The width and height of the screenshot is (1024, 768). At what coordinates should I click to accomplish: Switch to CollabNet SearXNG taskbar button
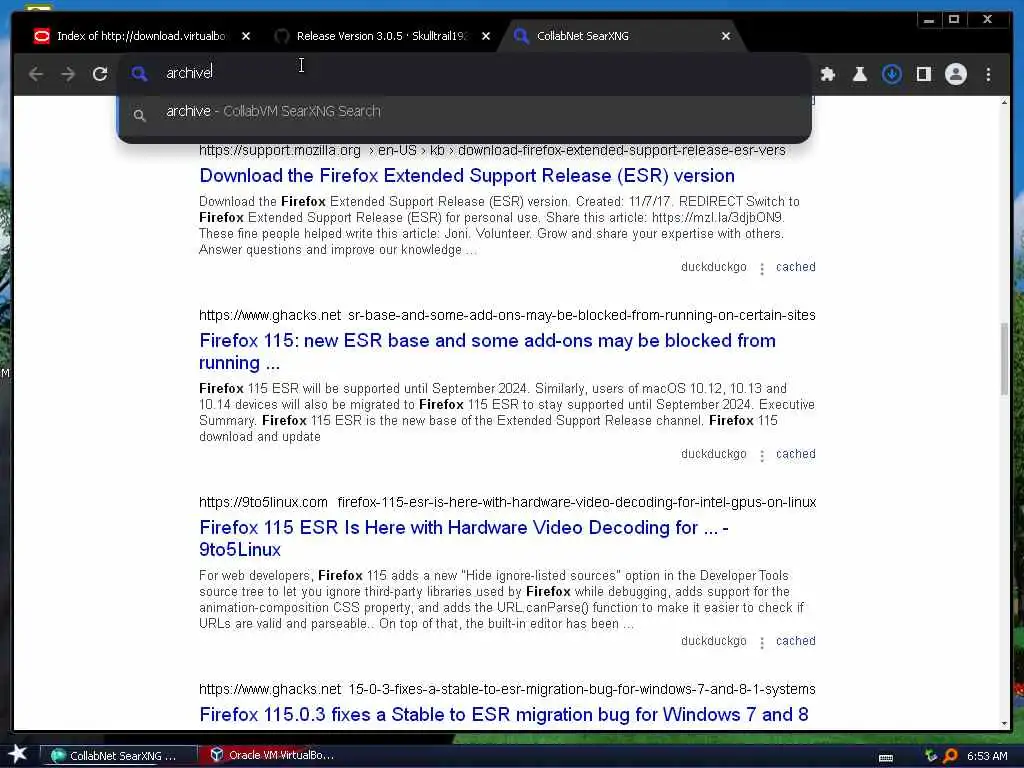(x=118, y=756)
